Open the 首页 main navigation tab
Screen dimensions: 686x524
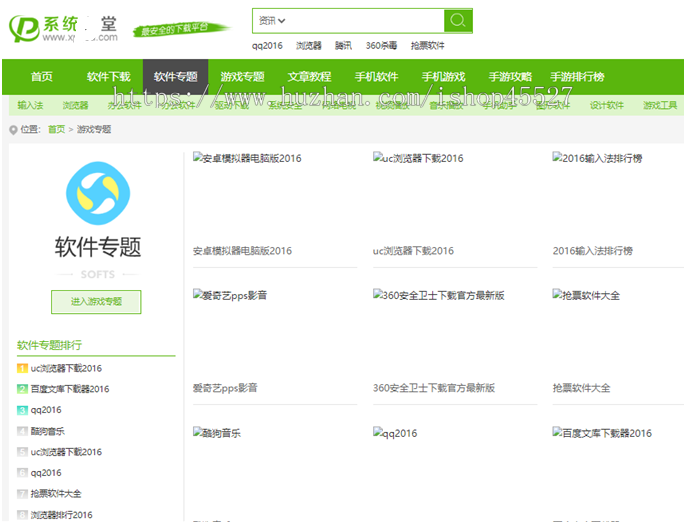[42, 77]
